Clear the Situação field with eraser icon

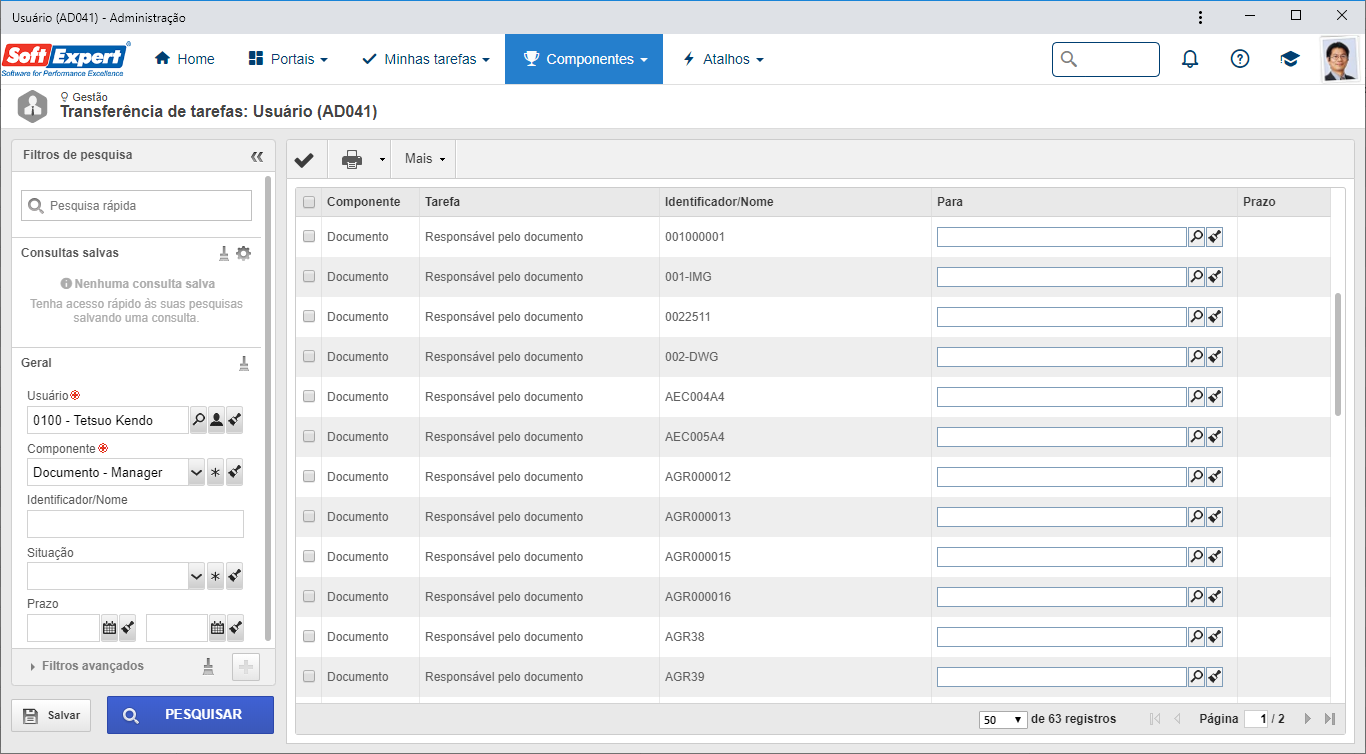(x=234, y=576)
